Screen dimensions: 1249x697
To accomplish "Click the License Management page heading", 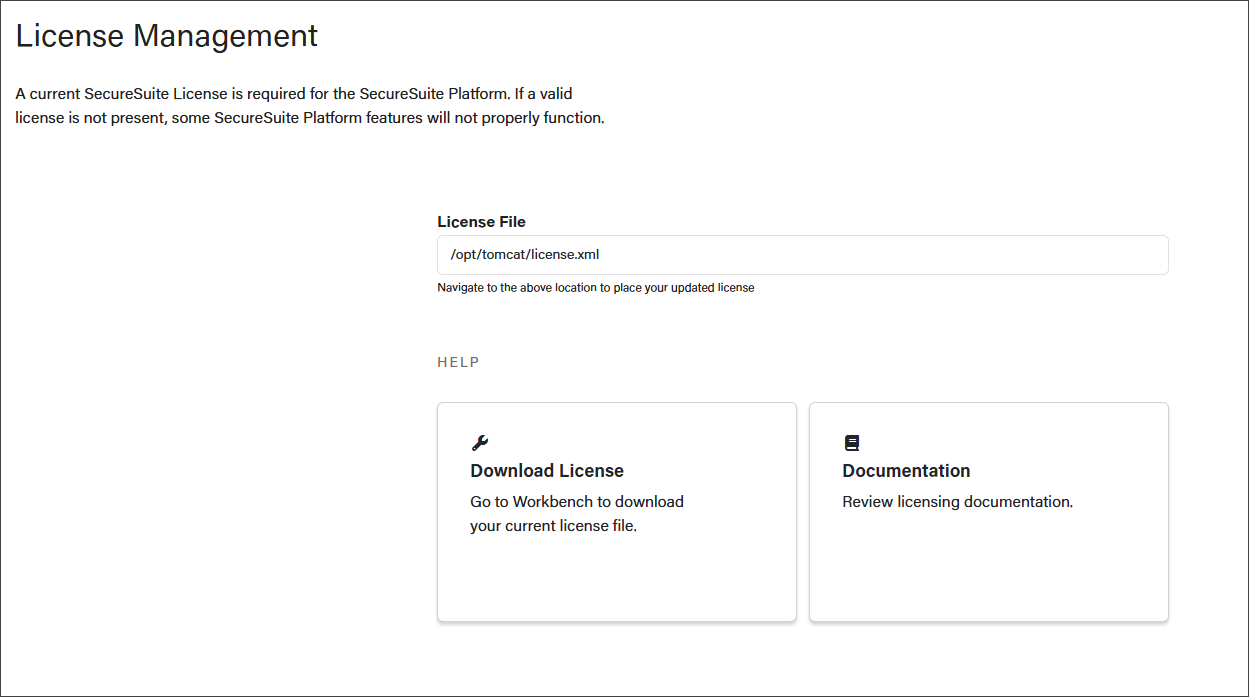I will pos(167,36).
